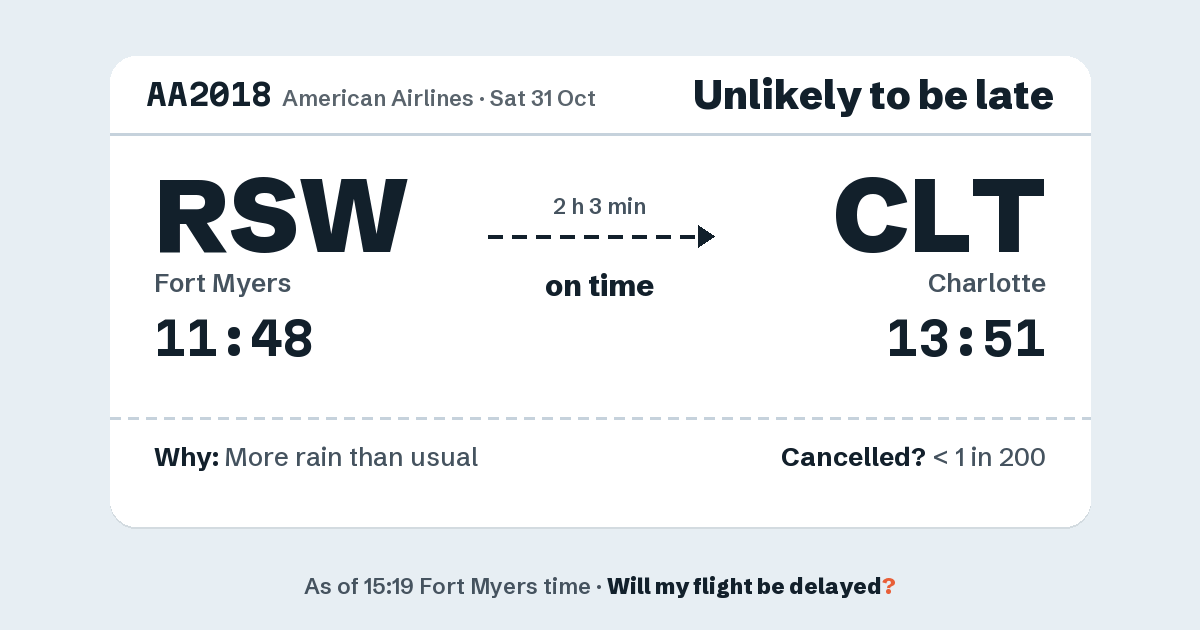The image size is (1200, 630).
Task: Click the More rain than usual reason
Action: [x=352, y=458]
